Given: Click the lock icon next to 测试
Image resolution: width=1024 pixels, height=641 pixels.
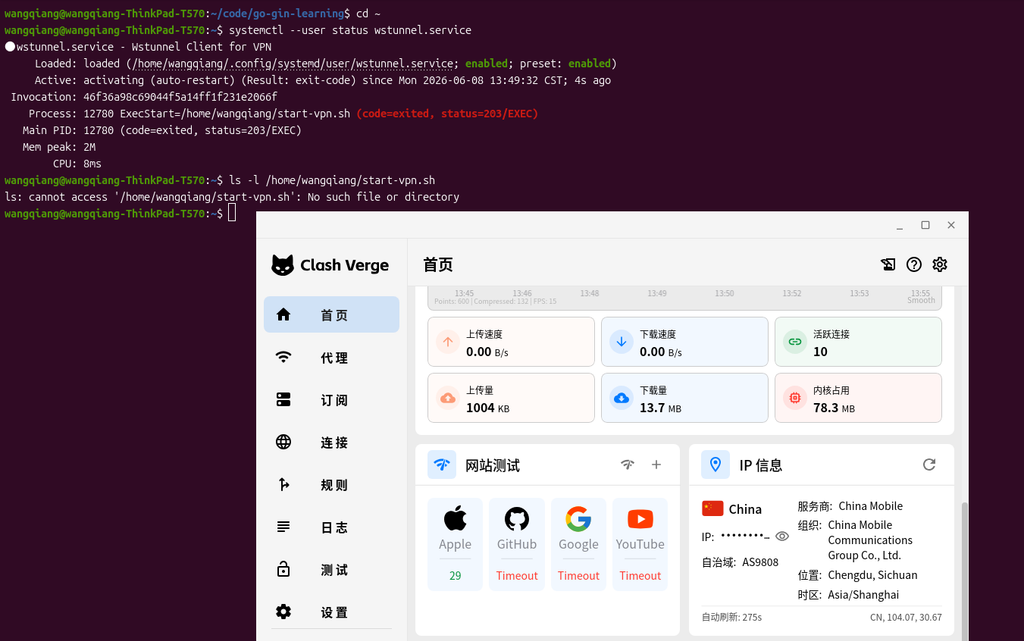Looking at the screenshot, I should click(283, 569).
